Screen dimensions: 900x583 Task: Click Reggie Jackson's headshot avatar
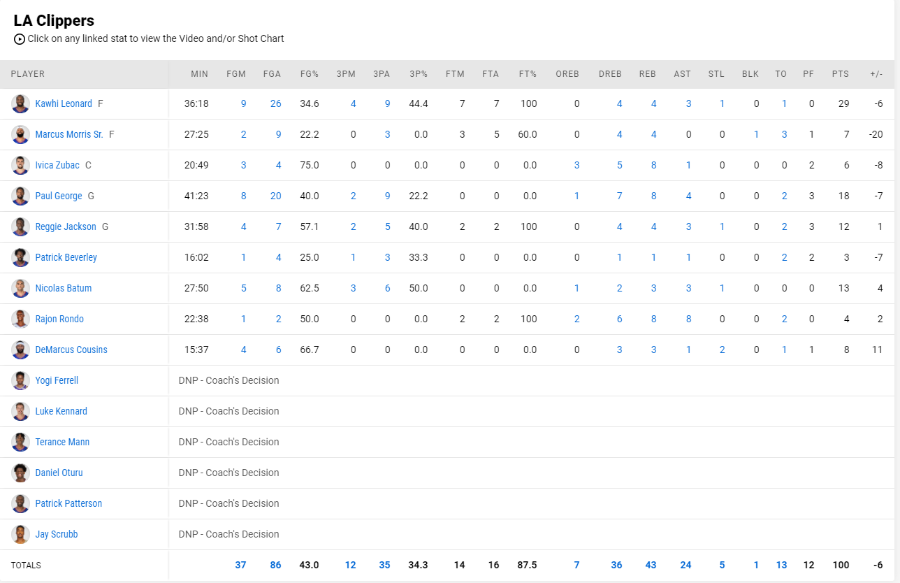[x=20, y=227]
